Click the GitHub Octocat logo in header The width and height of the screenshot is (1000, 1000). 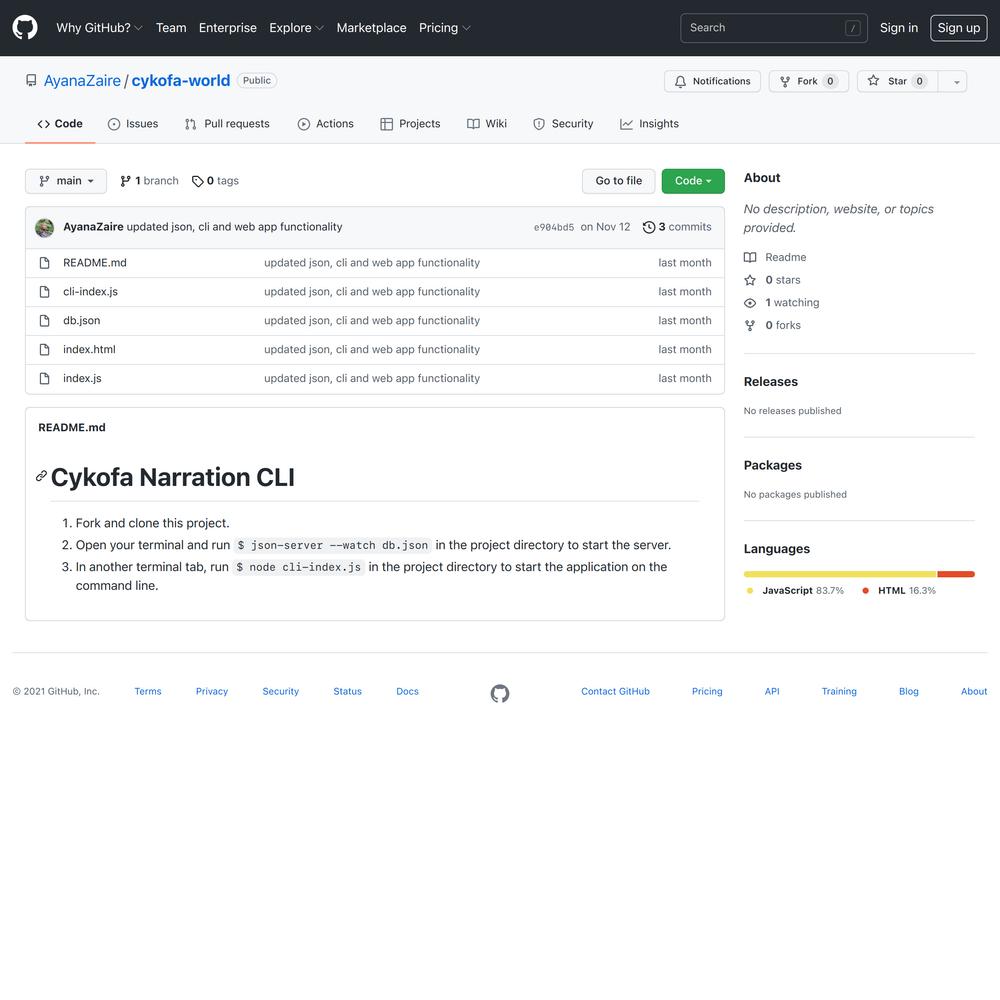tap(25, 28)
